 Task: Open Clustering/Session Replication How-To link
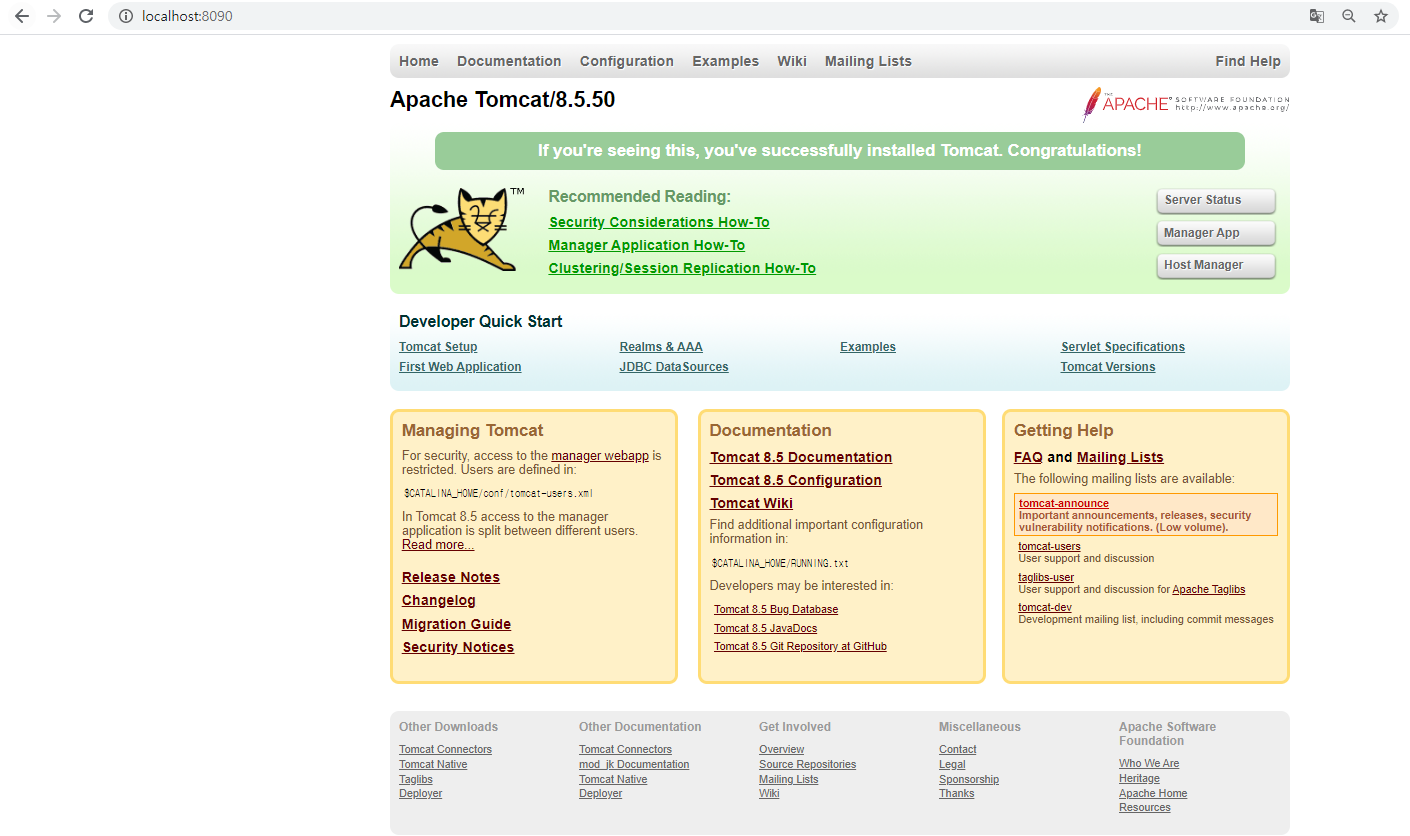682,268
